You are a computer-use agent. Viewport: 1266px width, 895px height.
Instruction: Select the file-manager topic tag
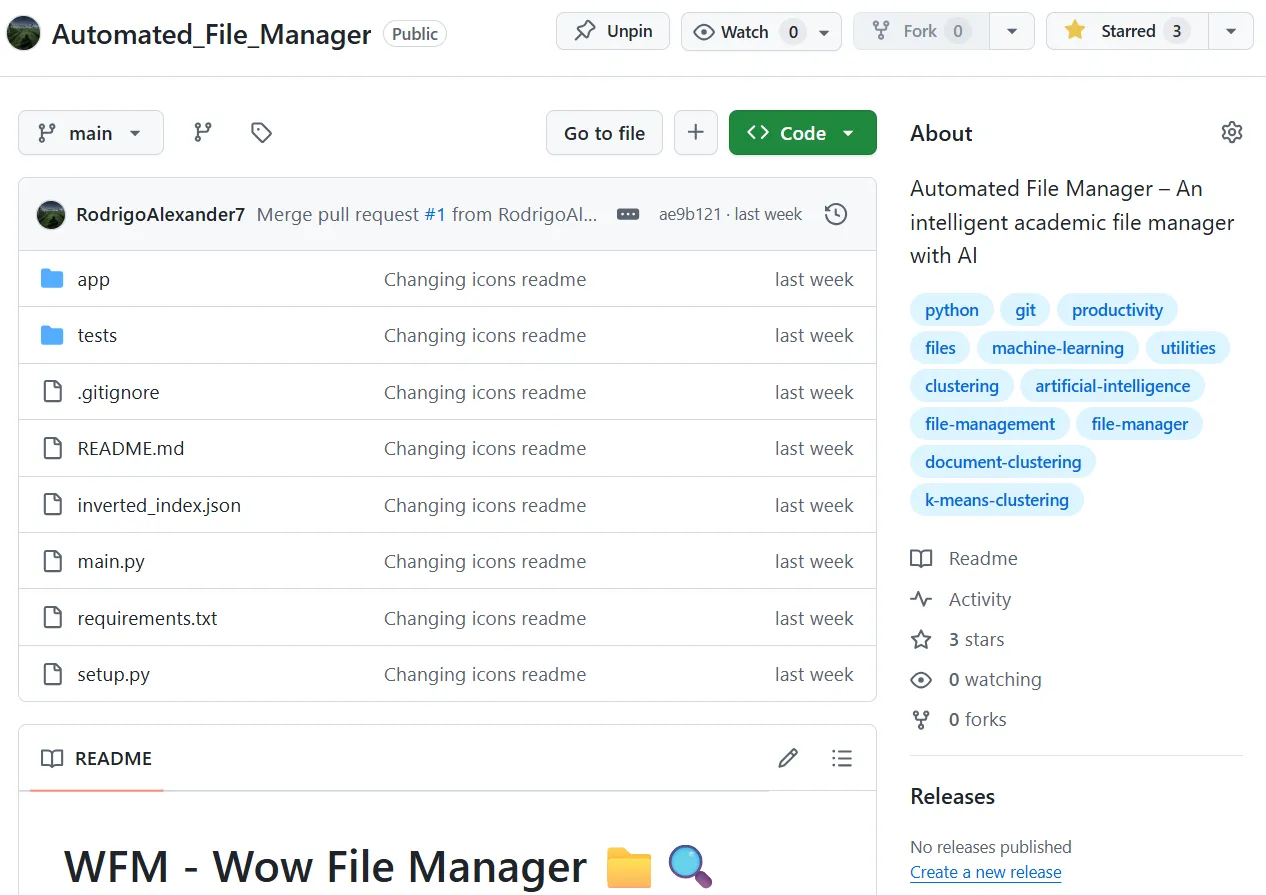pos(1140,424)
